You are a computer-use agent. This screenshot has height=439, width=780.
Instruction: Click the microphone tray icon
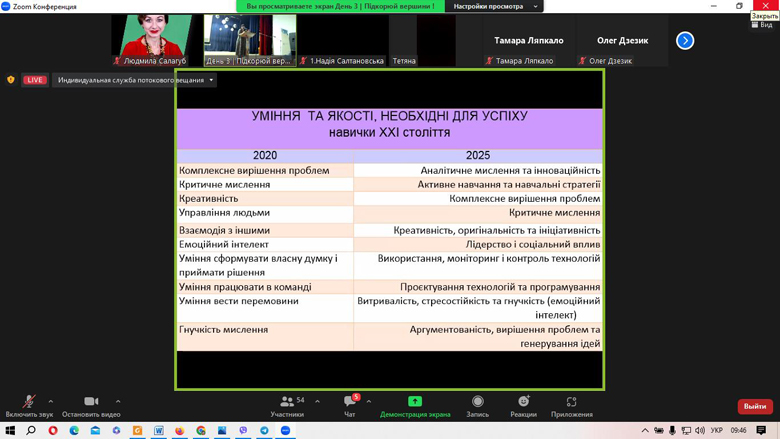tap(672, 430)
